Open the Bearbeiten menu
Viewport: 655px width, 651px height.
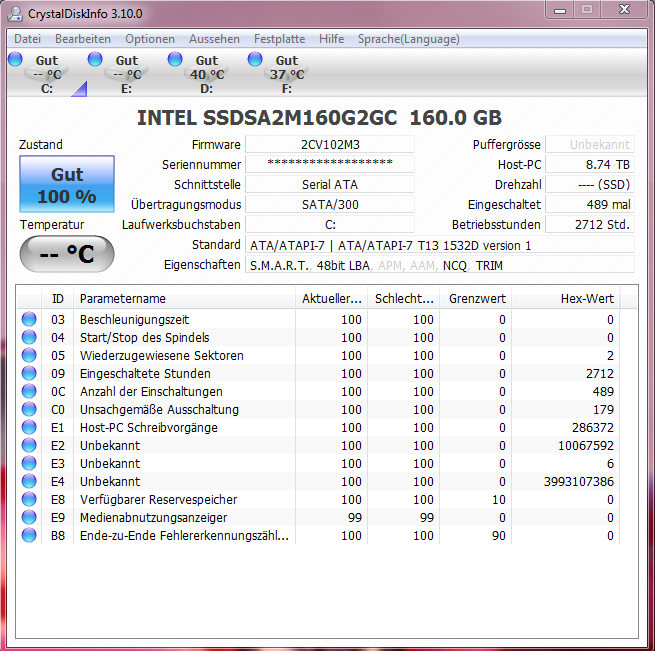pyautogui.click(x=83, y=39)
